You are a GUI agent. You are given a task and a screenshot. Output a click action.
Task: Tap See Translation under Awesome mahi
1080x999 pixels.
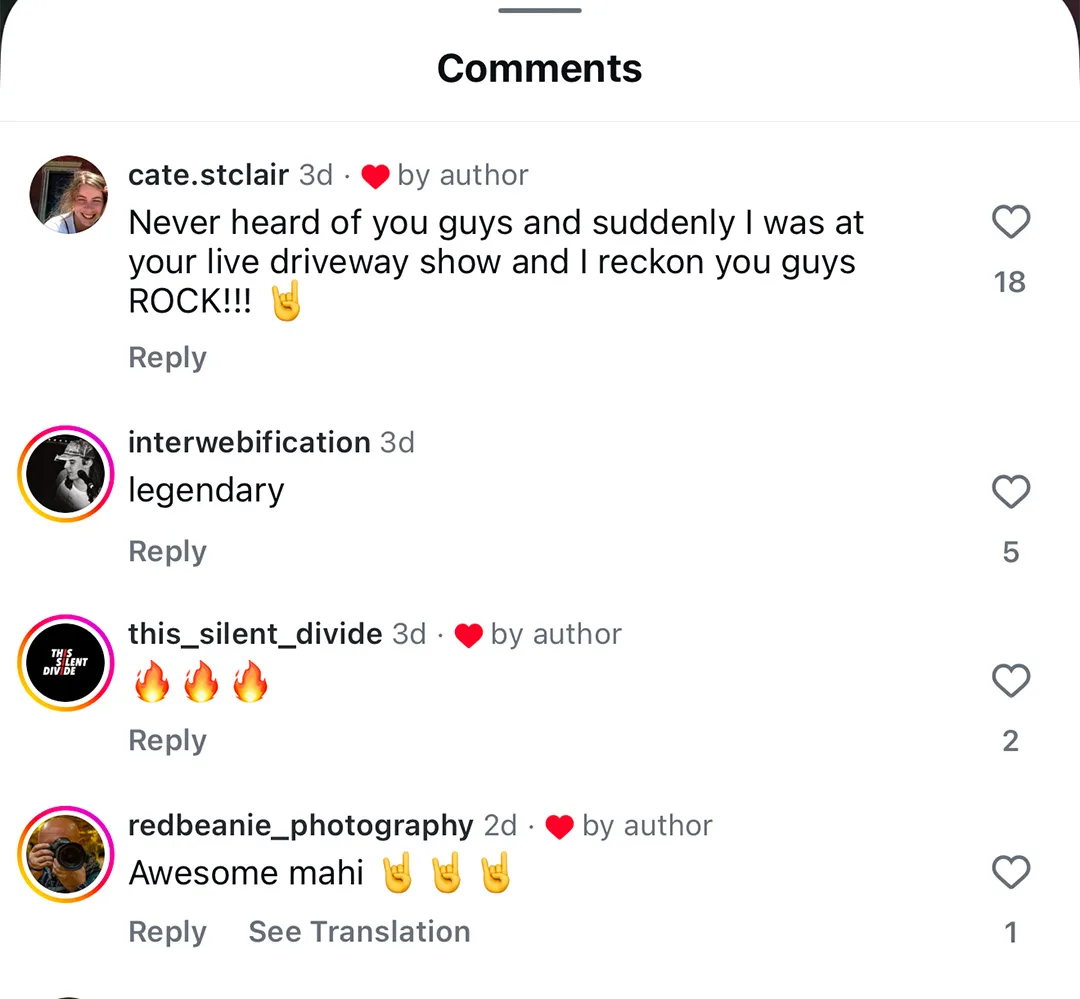click(359, 931)
